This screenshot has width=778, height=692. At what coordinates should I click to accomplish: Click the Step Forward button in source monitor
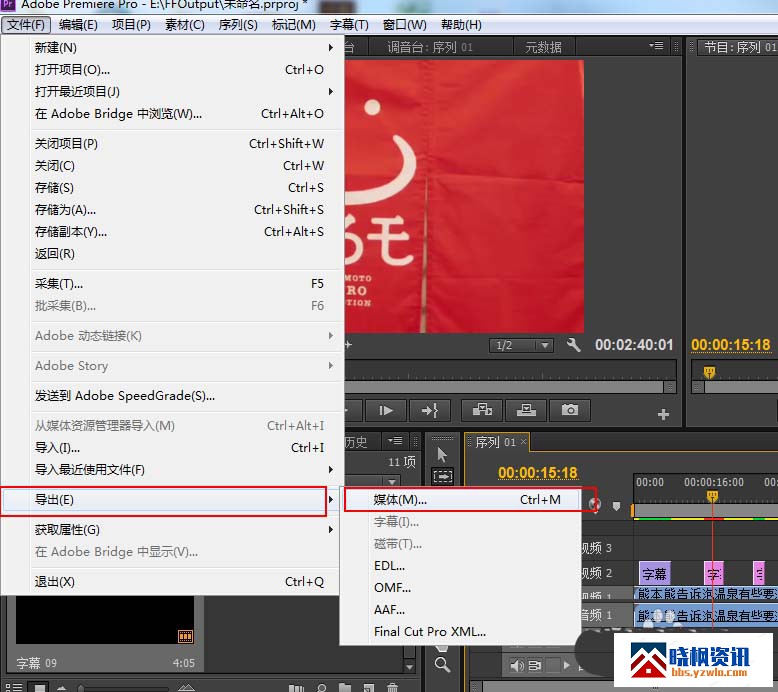point(386,410)
